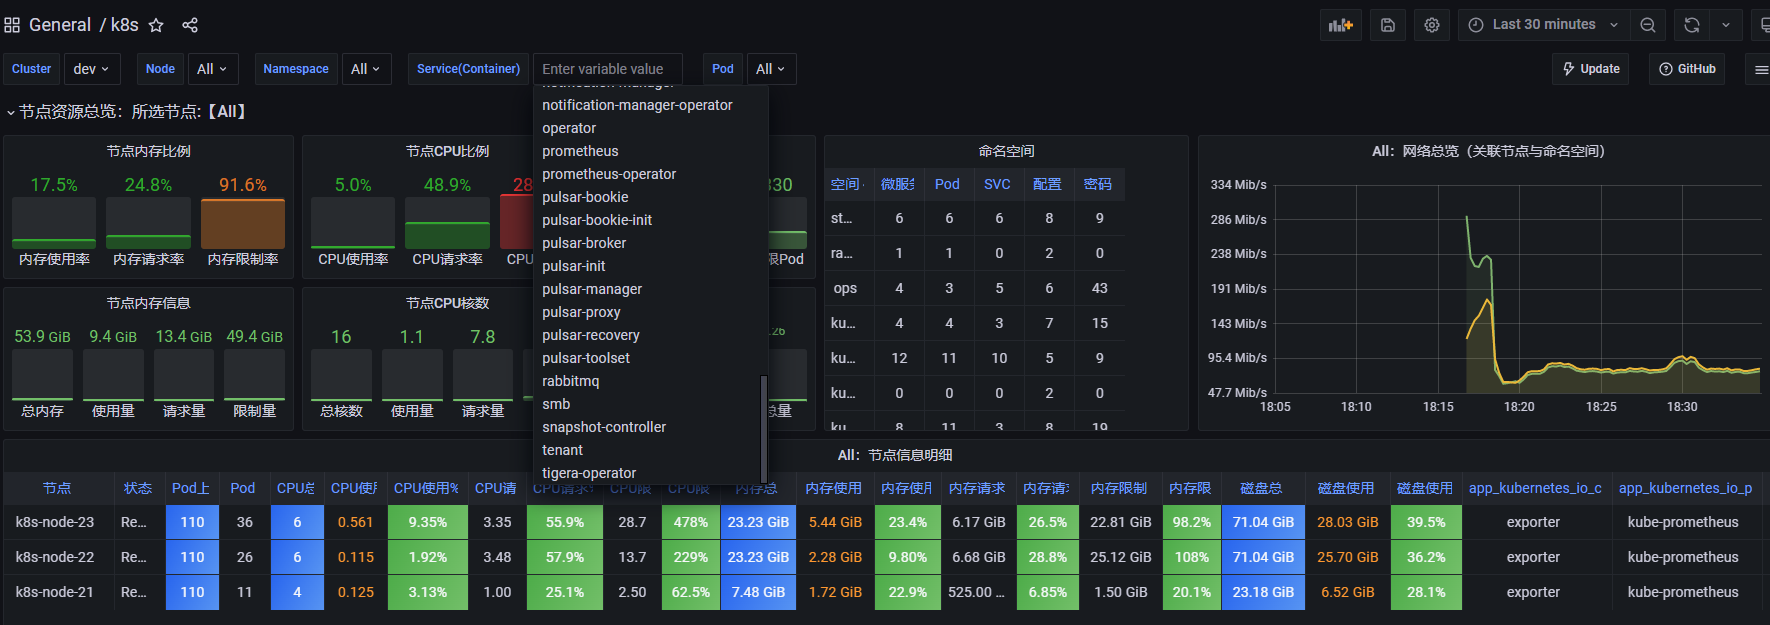Viewport: 1770px width, 625px height.
Task: Star the k8s dashboard as favorite
Action: [156, 25]
